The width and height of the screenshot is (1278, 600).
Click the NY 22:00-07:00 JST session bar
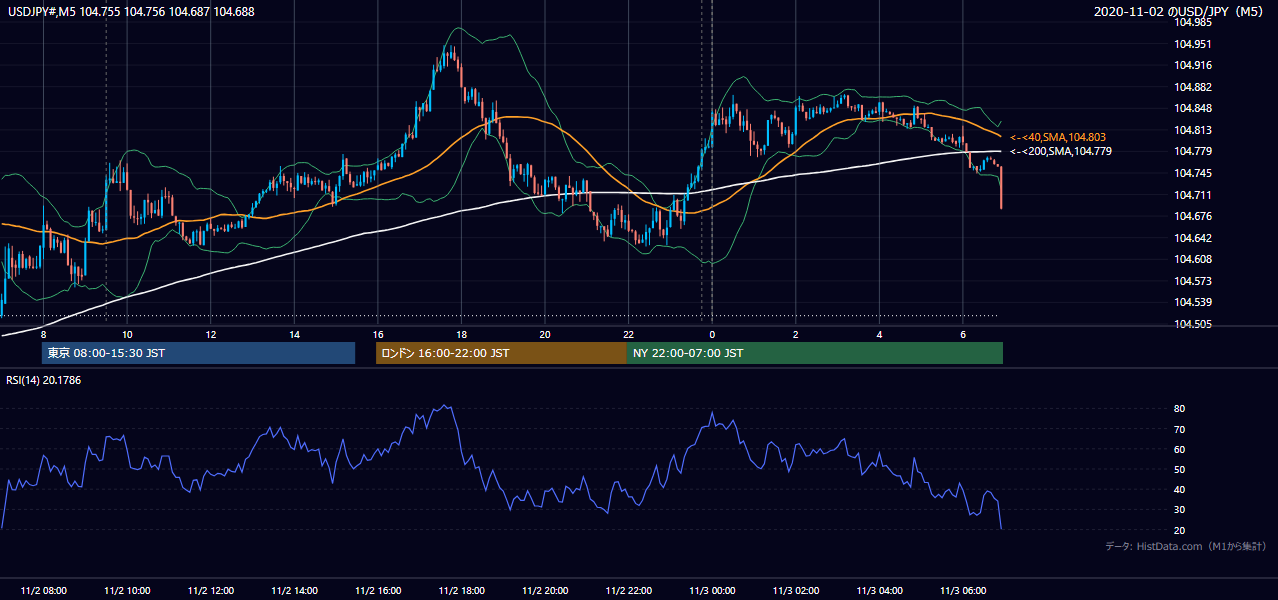[815, 353]
